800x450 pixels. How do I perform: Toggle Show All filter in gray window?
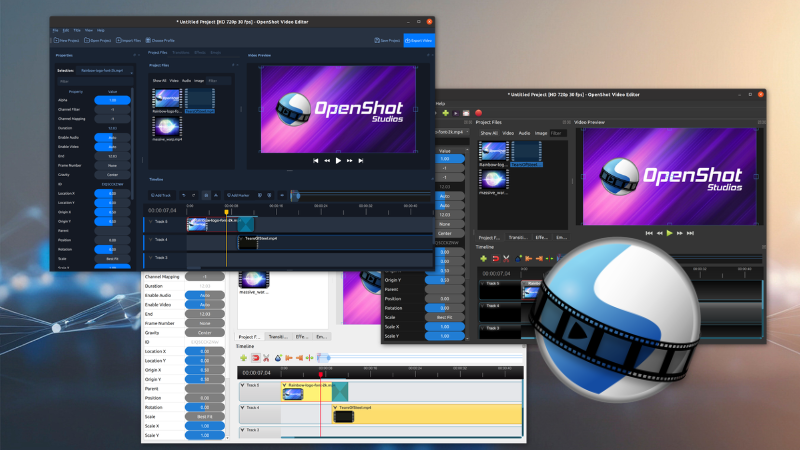(x=489, y=133)
